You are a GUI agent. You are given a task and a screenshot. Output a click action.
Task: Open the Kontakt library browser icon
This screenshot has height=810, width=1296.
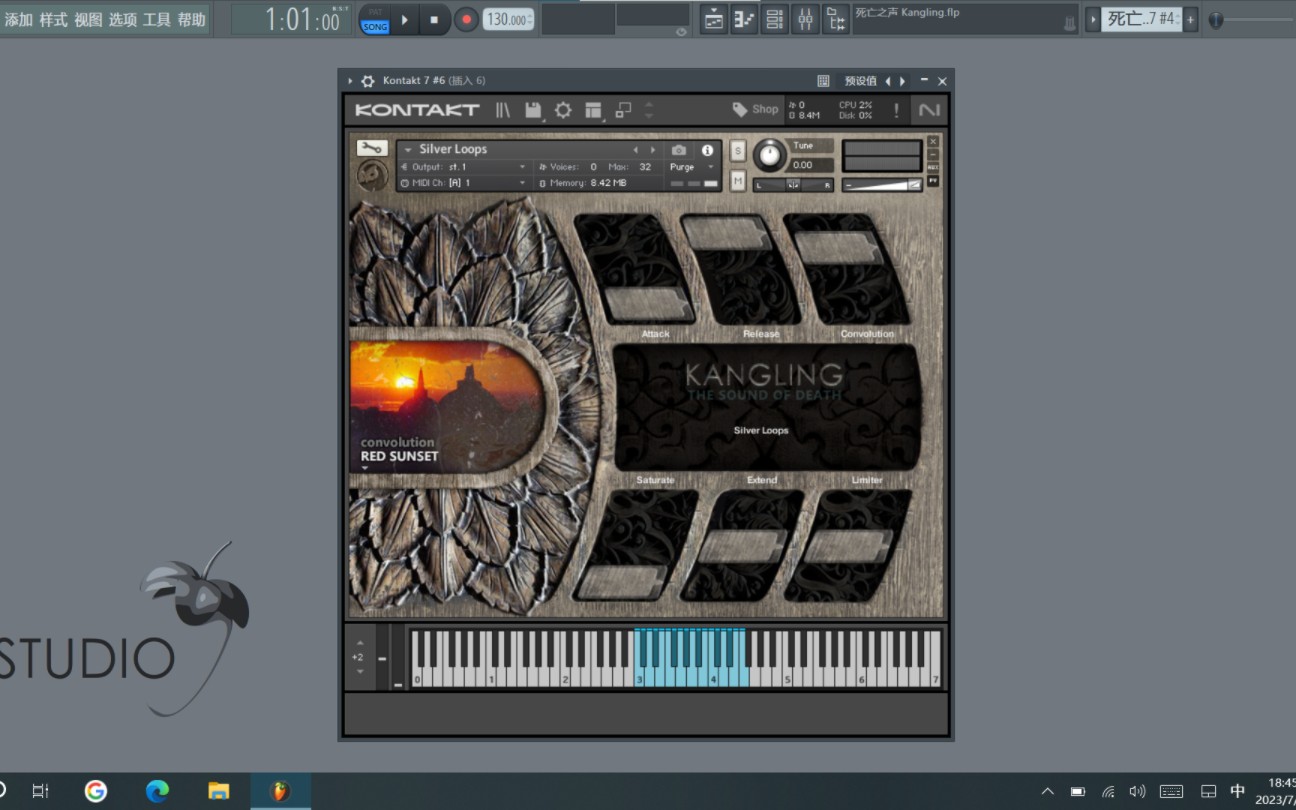(502, 110)
